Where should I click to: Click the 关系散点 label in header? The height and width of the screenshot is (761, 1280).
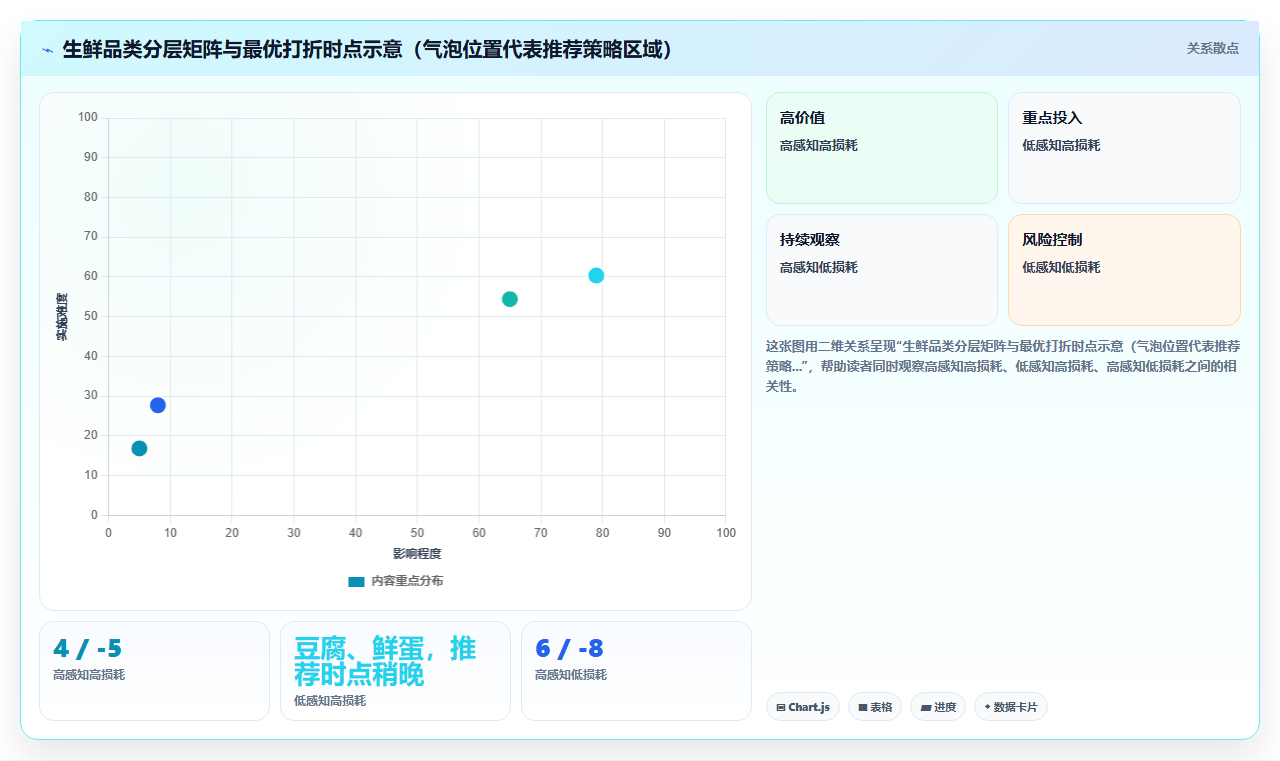click(1212, 48)
